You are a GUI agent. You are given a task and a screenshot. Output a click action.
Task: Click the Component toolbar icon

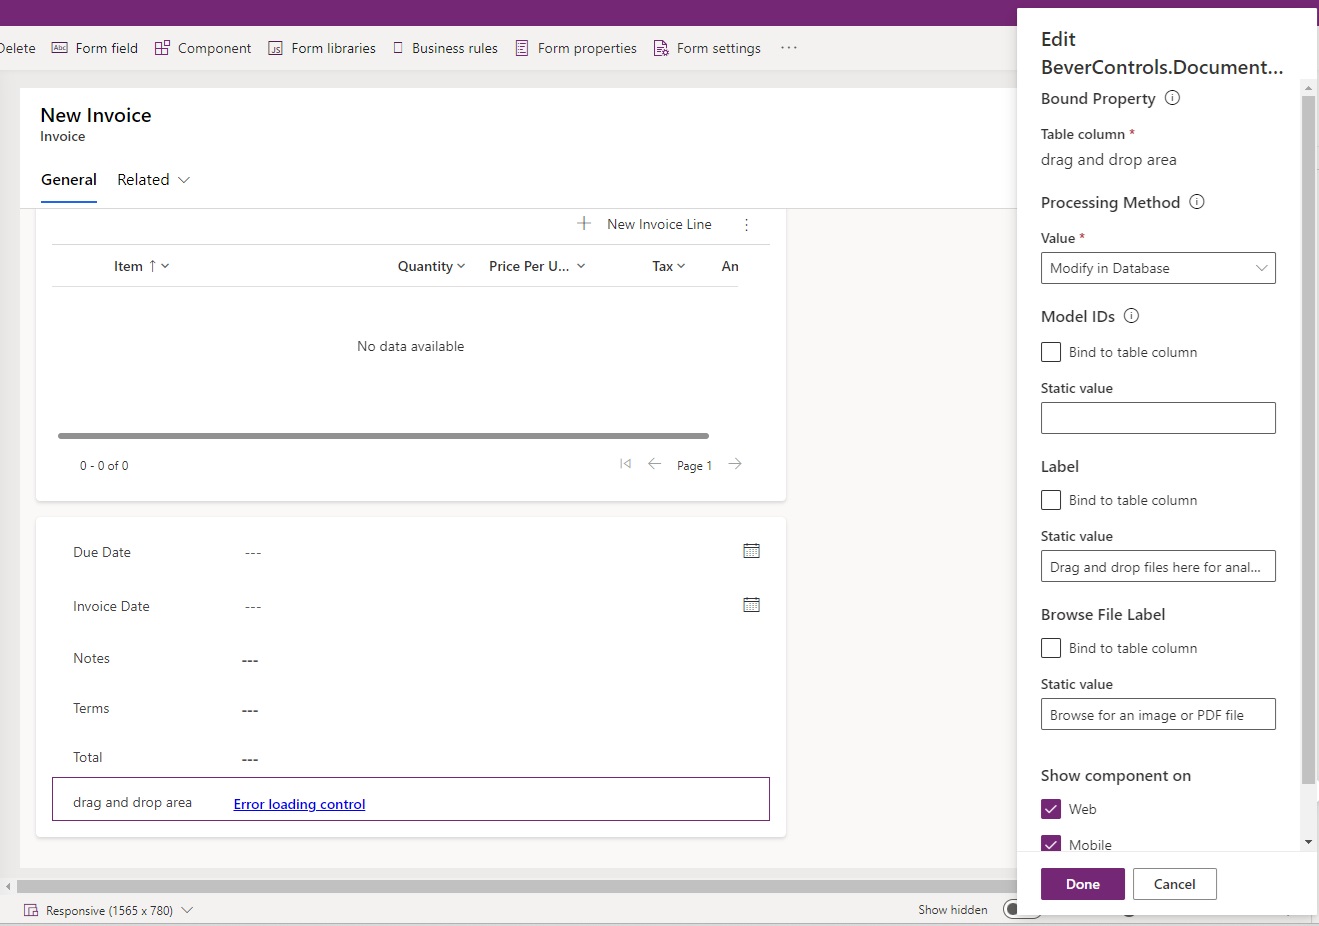pyautogui.click(x=162, y=48)
